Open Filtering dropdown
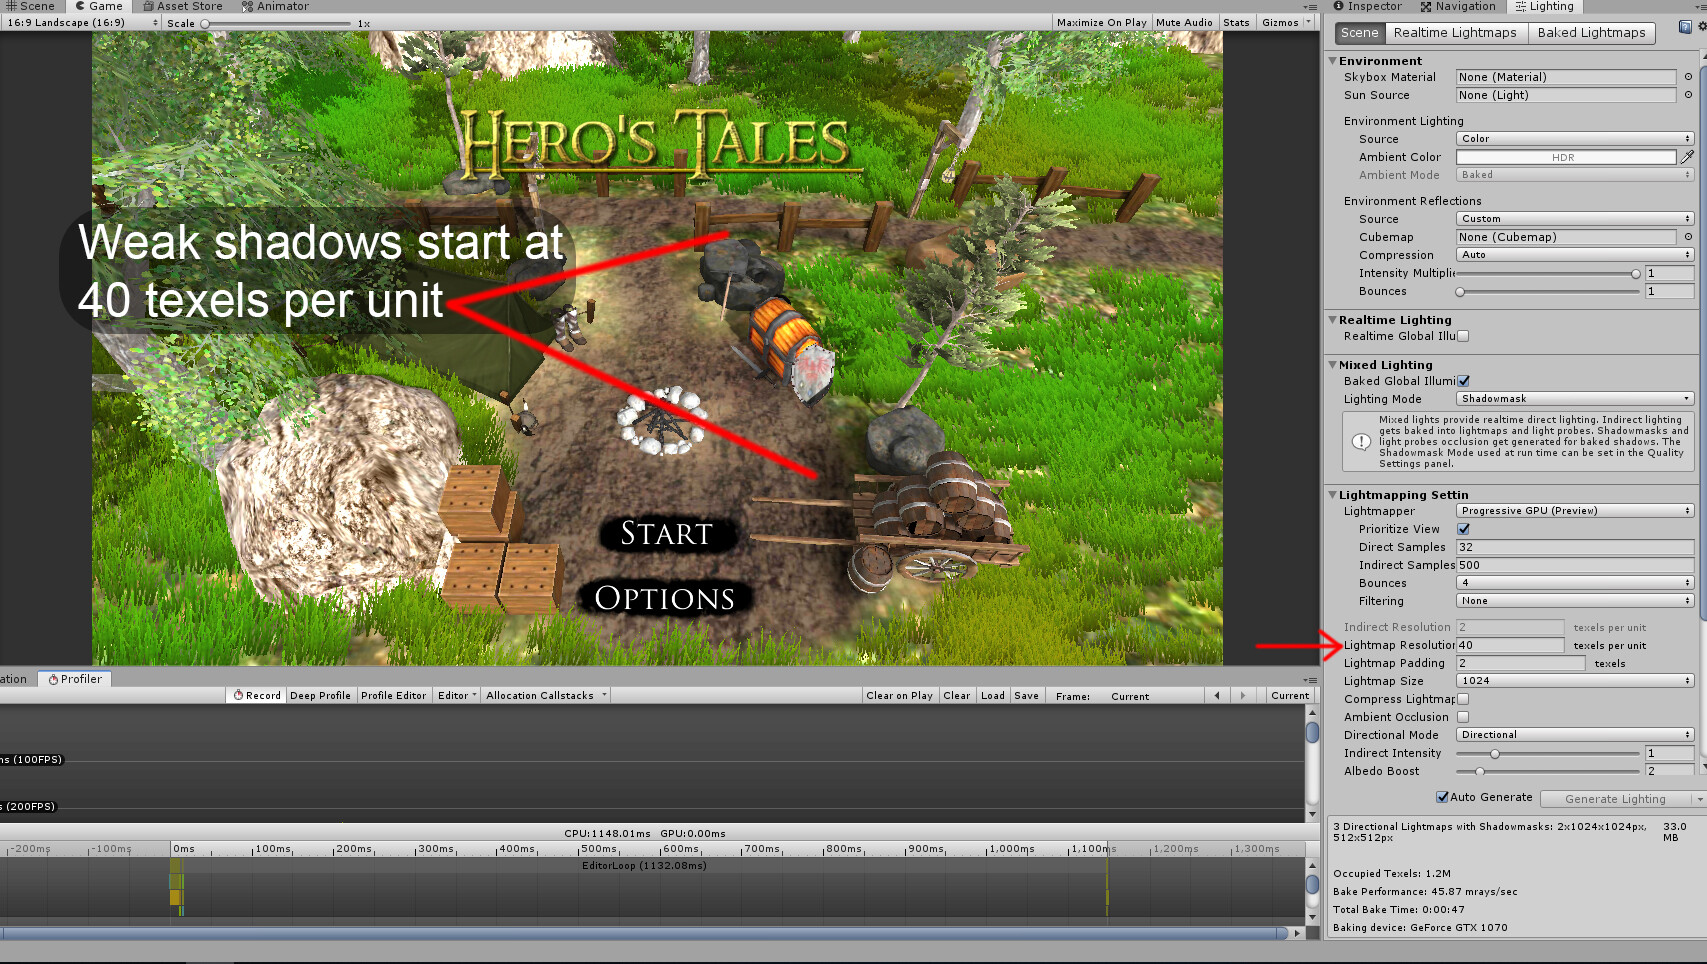Image resolution: width=1707 pixels, height=964 pixels. tap(1574, 601)
